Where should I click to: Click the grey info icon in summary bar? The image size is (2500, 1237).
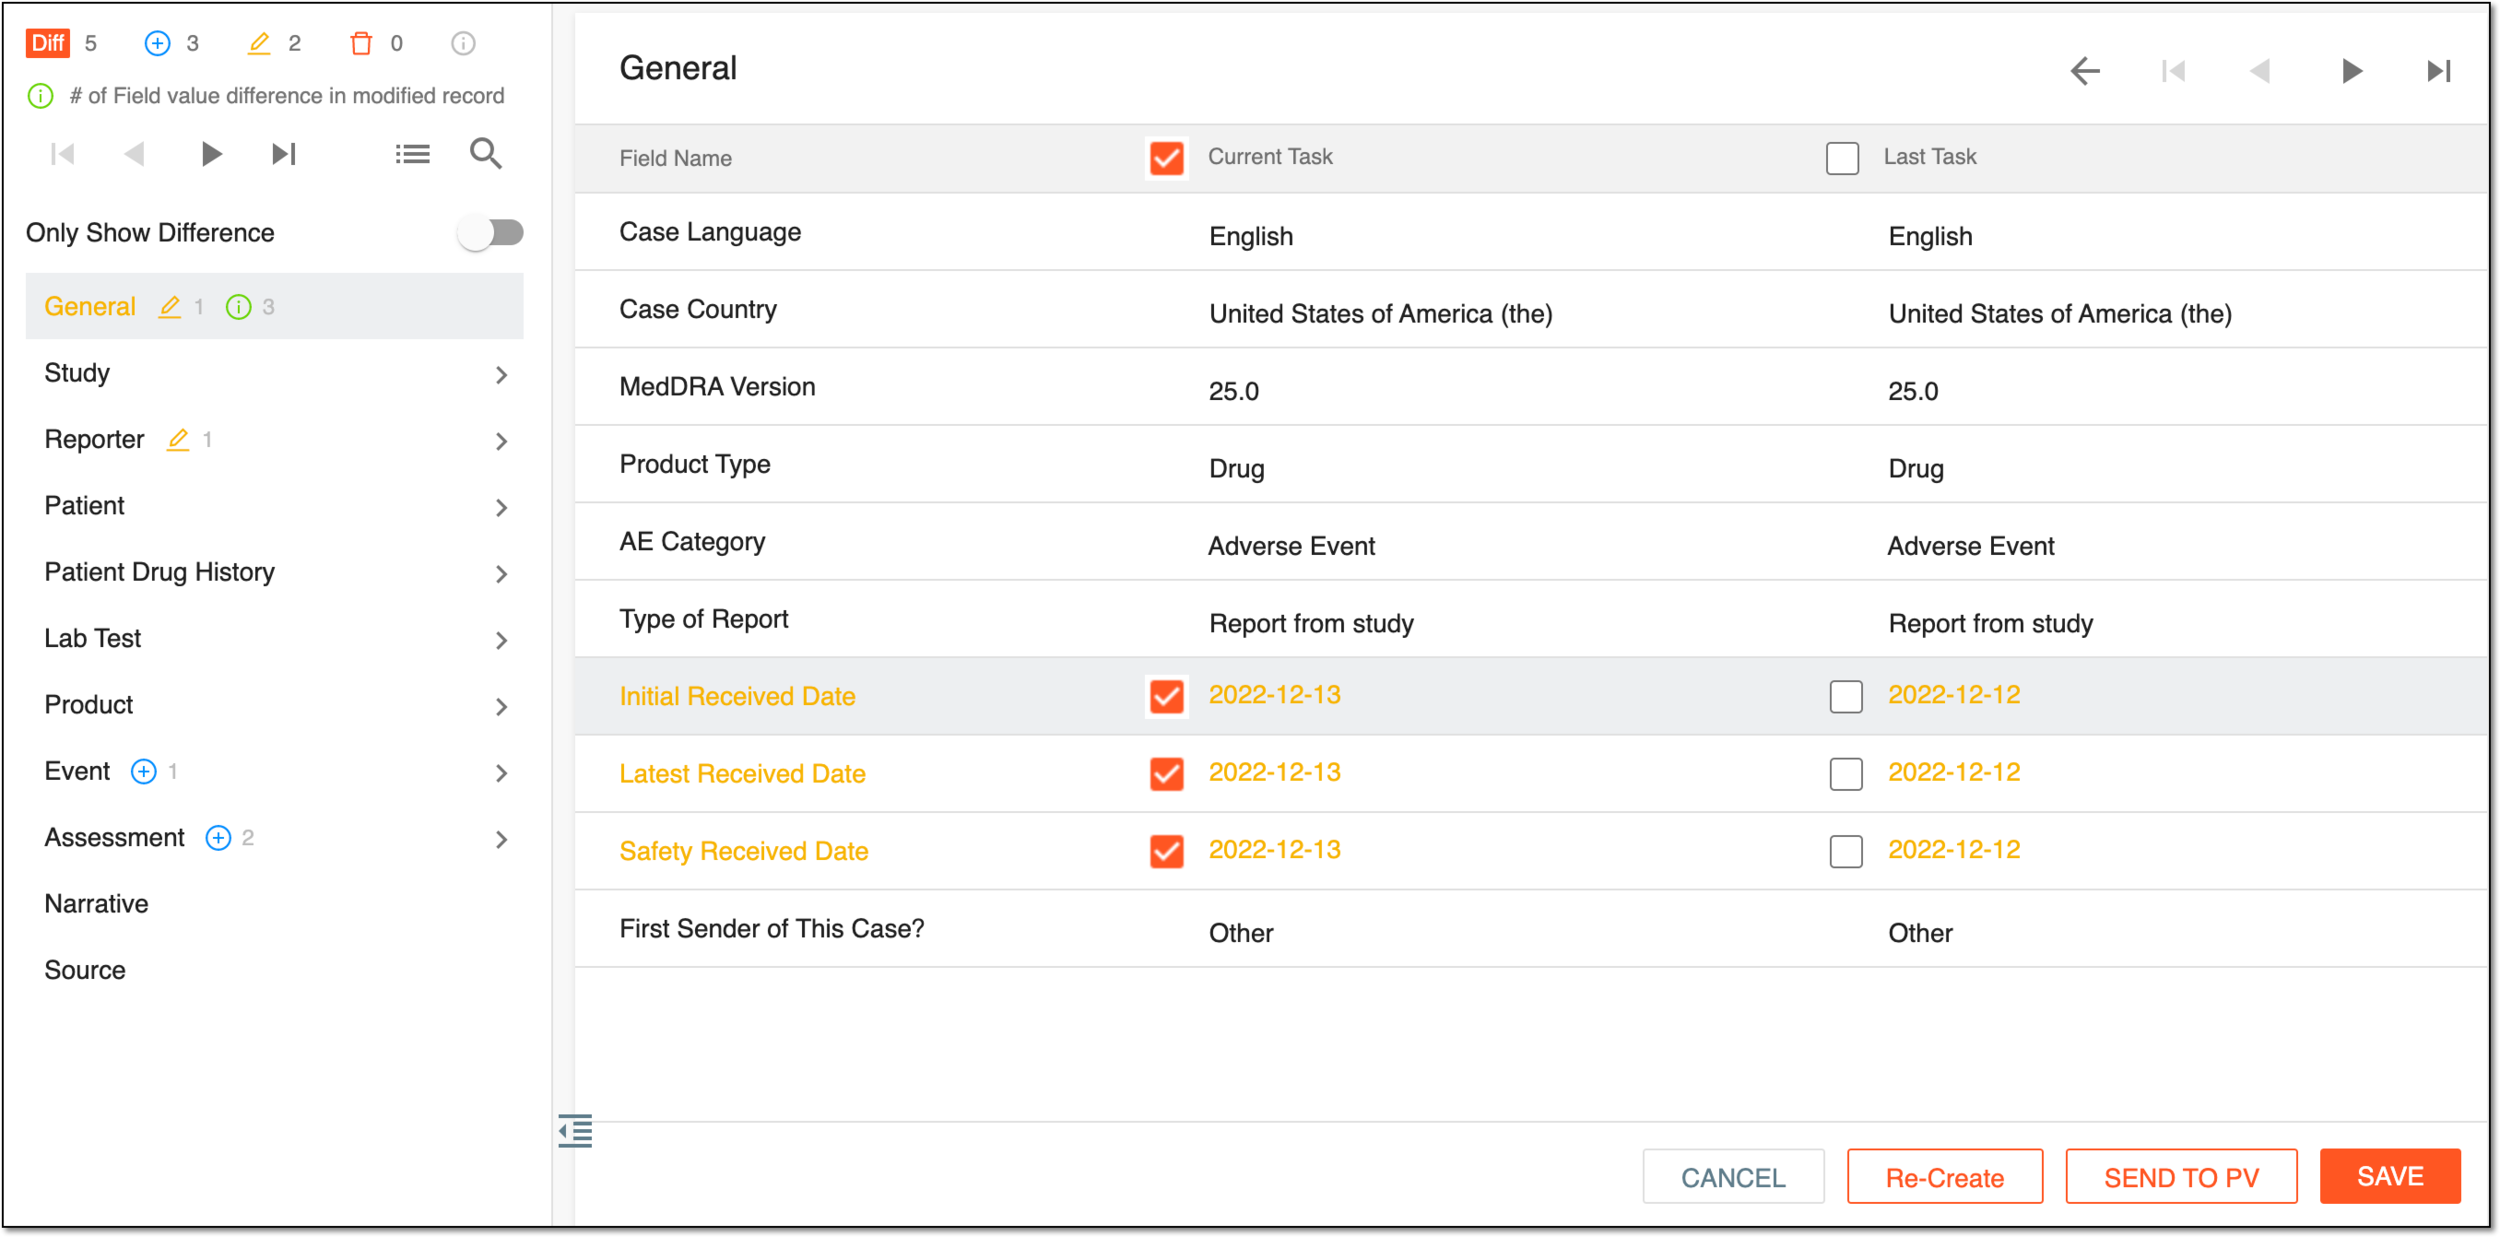[x=463, y=43]
